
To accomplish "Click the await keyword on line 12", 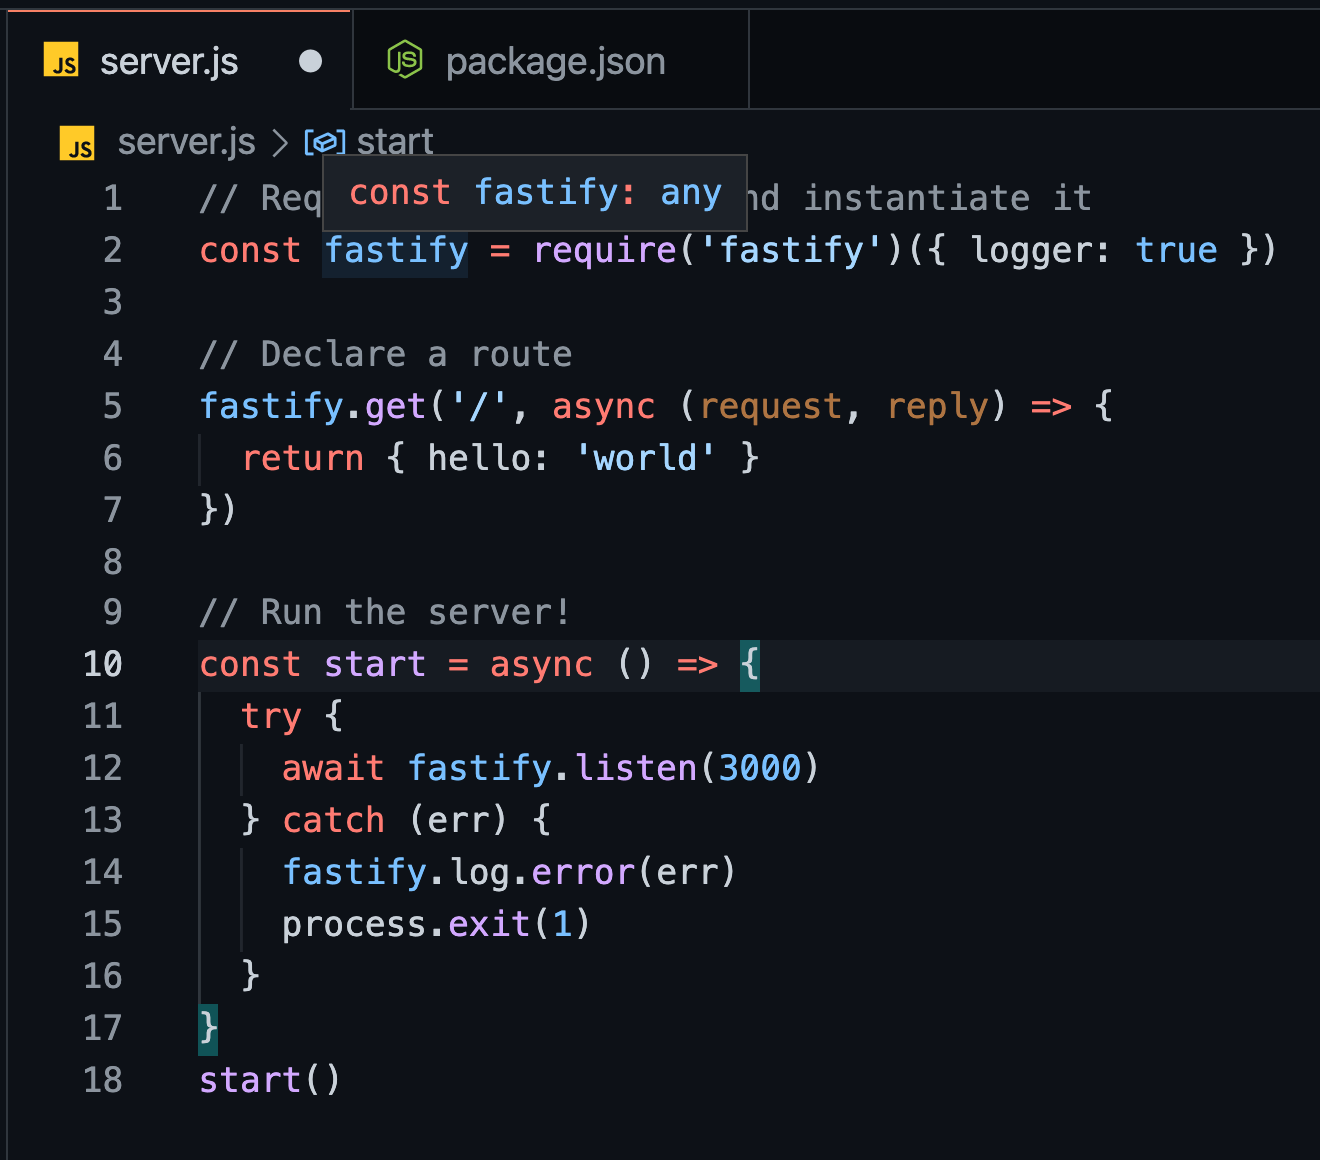I will click(333, 768).
